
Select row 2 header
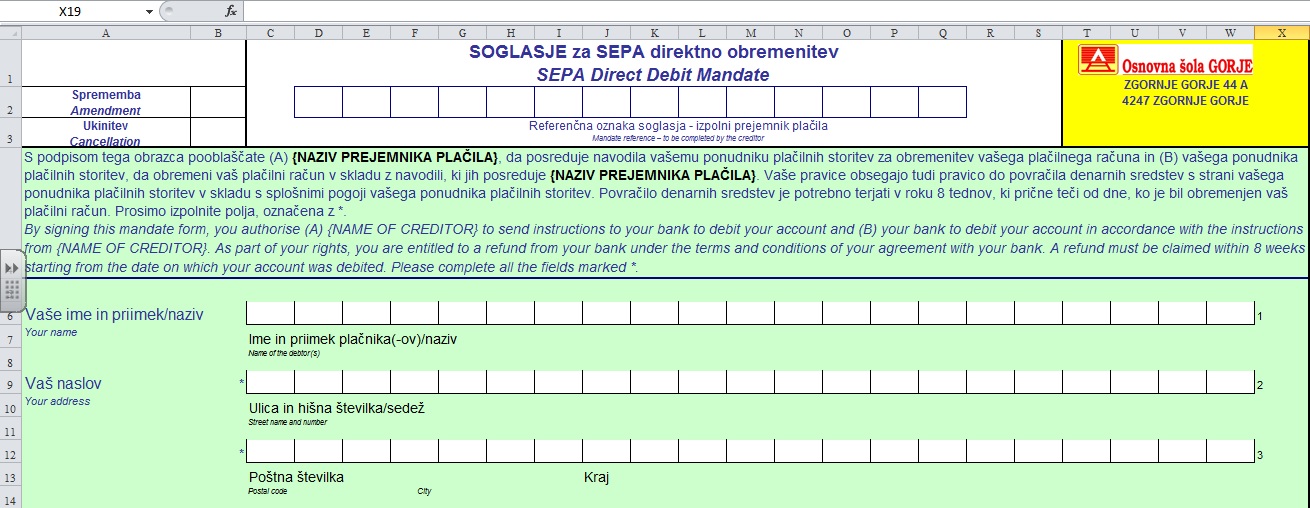[10, 102]
